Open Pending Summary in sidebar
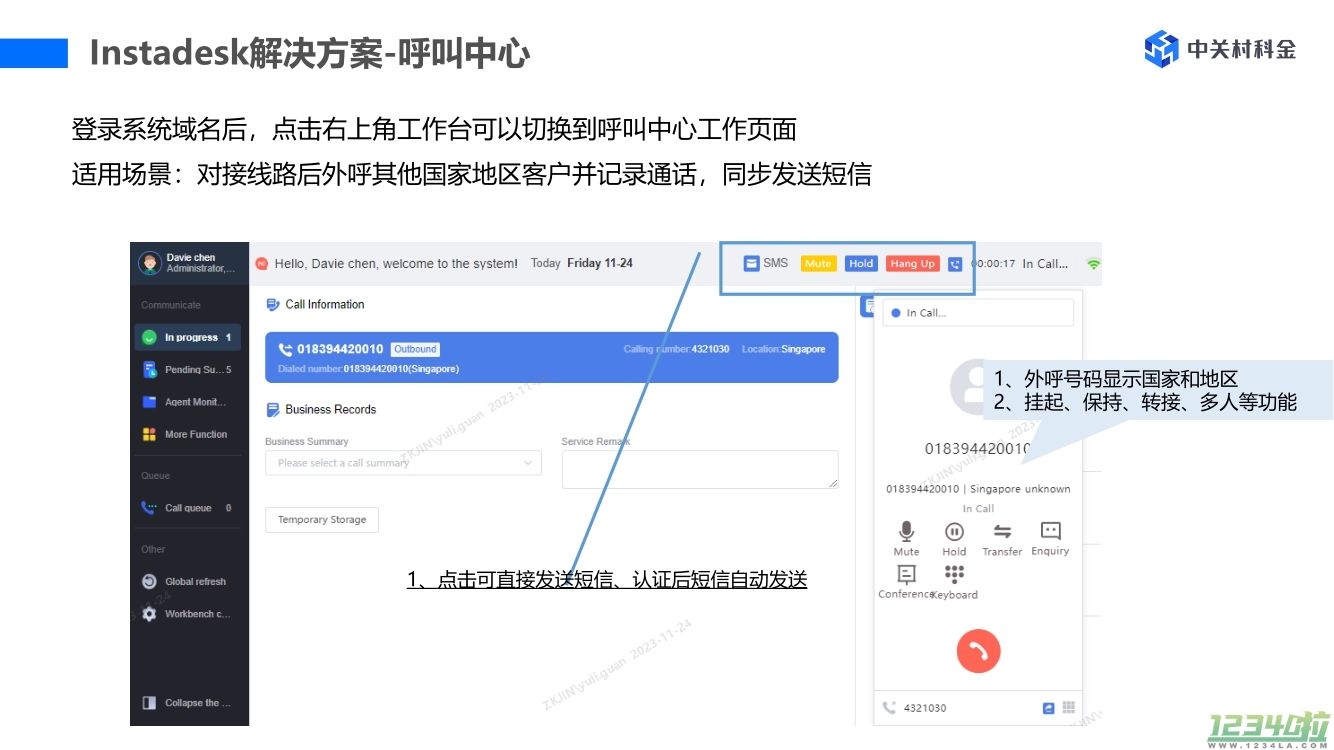 [x=188, y=370]
